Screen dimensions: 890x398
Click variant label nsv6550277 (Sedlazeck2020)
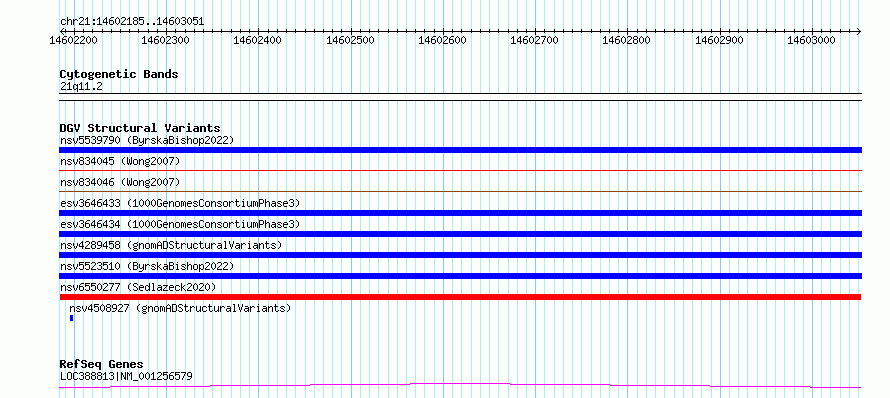138,287
